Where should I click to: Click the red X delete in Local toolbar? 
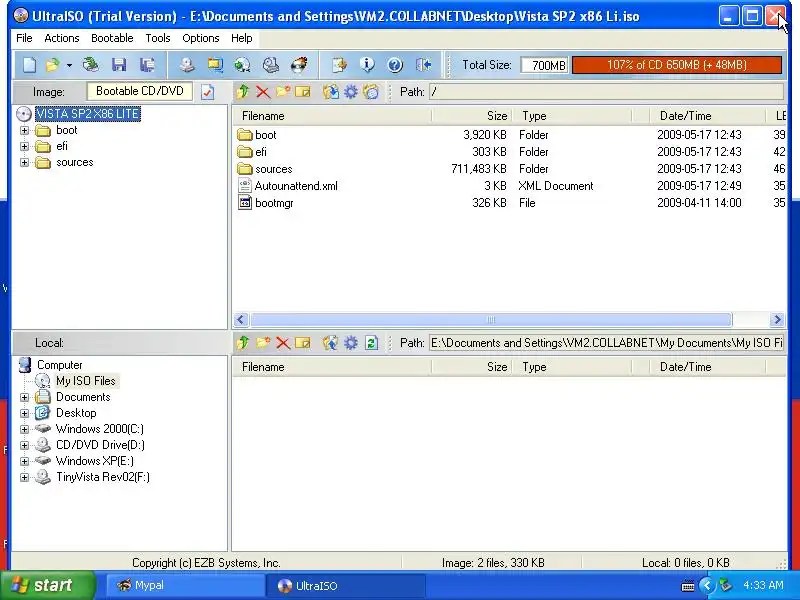point(283,343)
